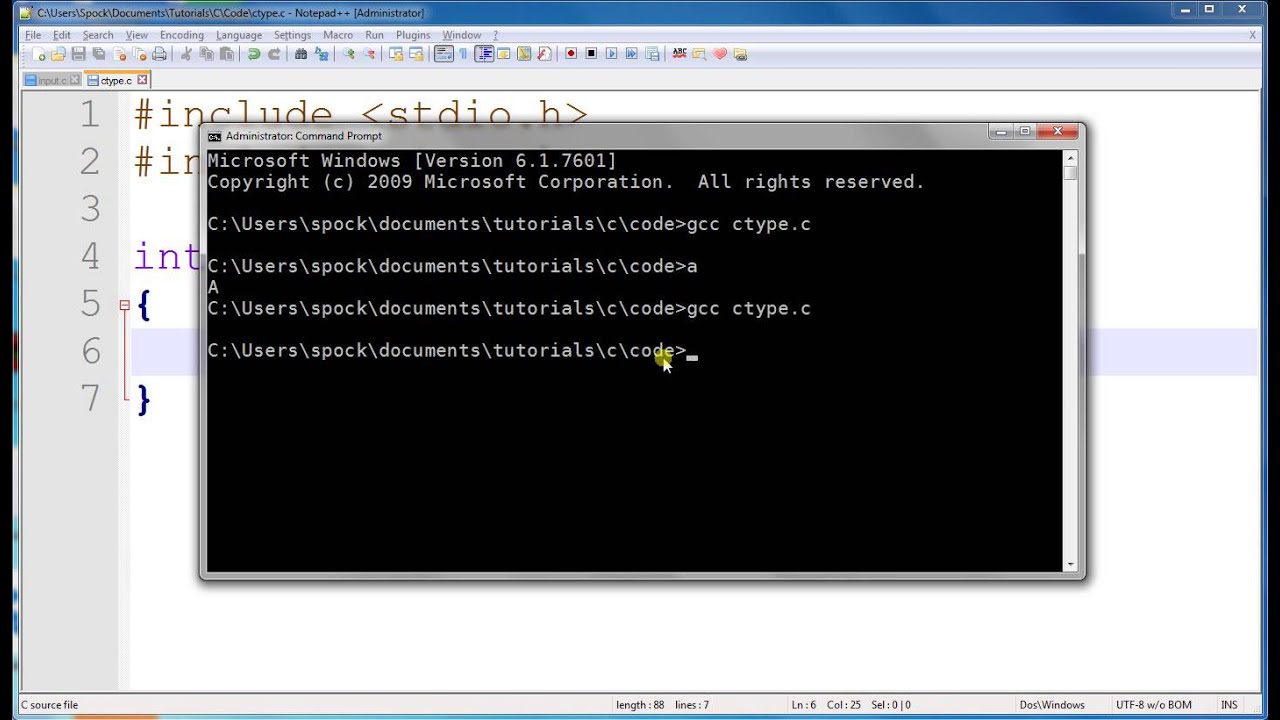The height and width of the screenshot is (720, 1280).
Task: Save the current file using toolbar icon
Action: [78, 54]
